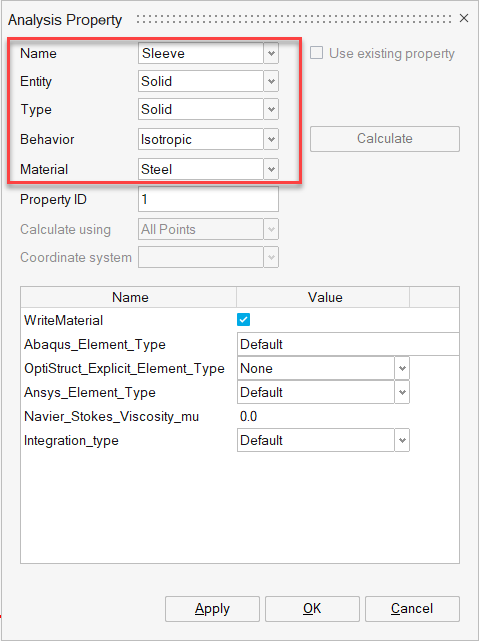The width and height of the screenshot is (479, 641).
Task: Enable the Use existing property checkbox
Action: coord(316,53)
